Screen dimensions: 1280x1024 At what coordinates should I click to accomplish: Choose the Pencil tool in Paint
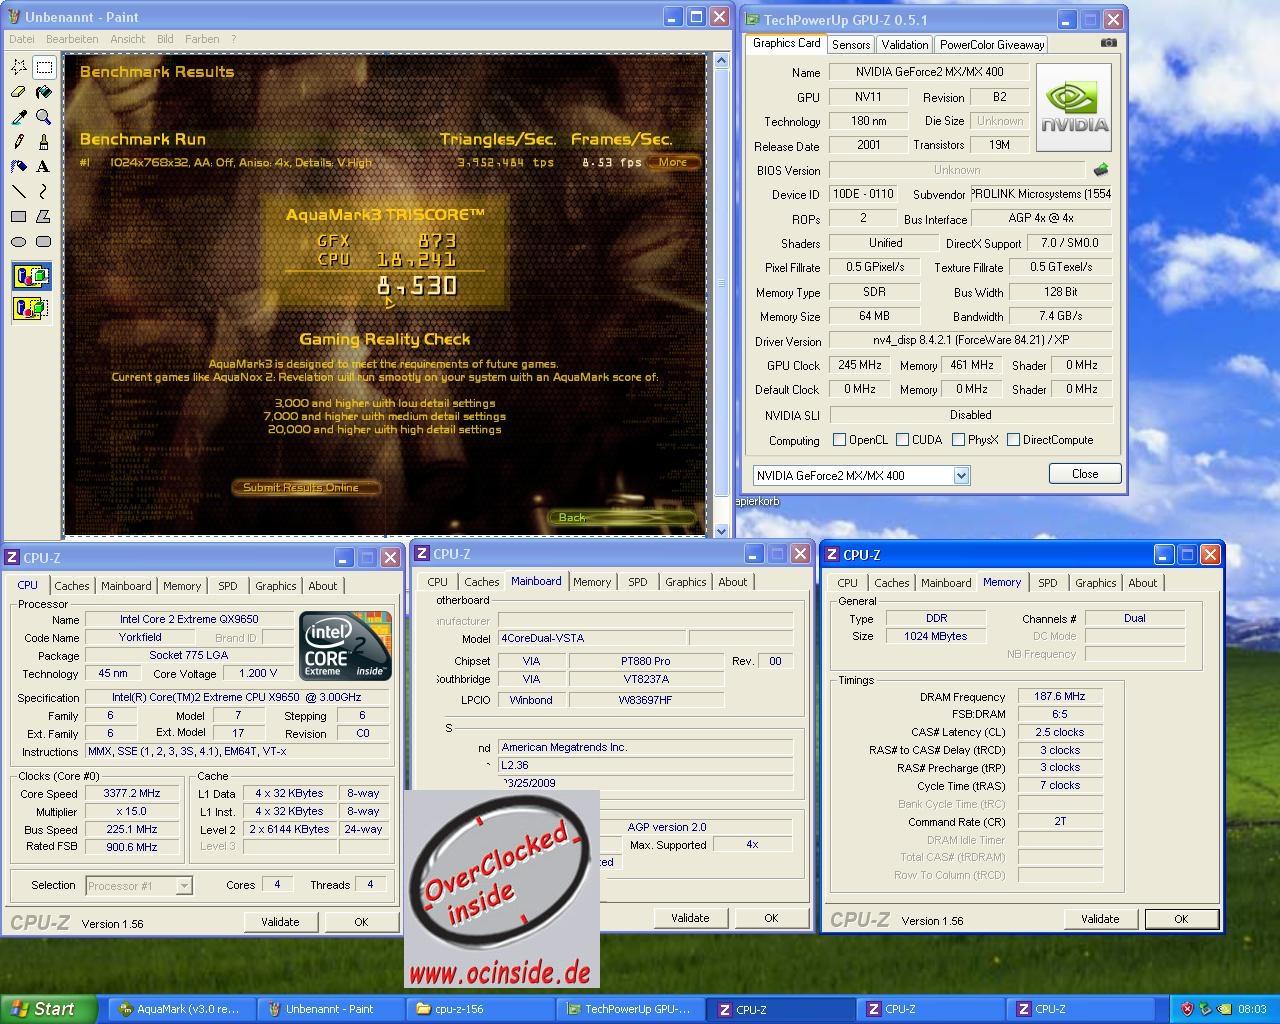pos(19,142)
